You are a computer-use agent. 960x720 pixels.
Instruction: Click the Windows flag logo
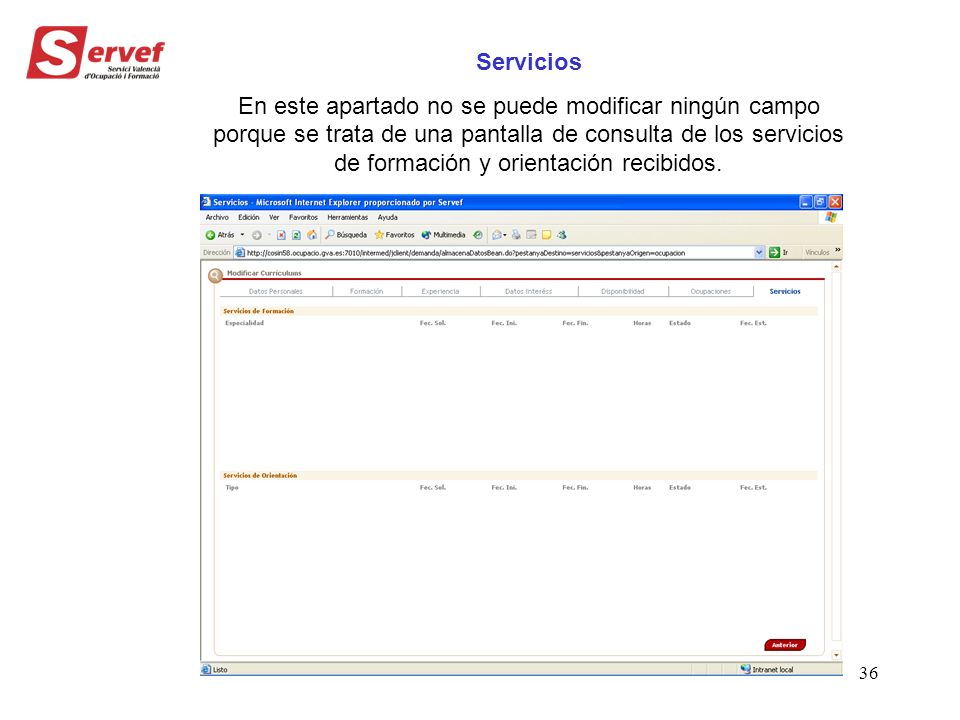click(831, 217)
